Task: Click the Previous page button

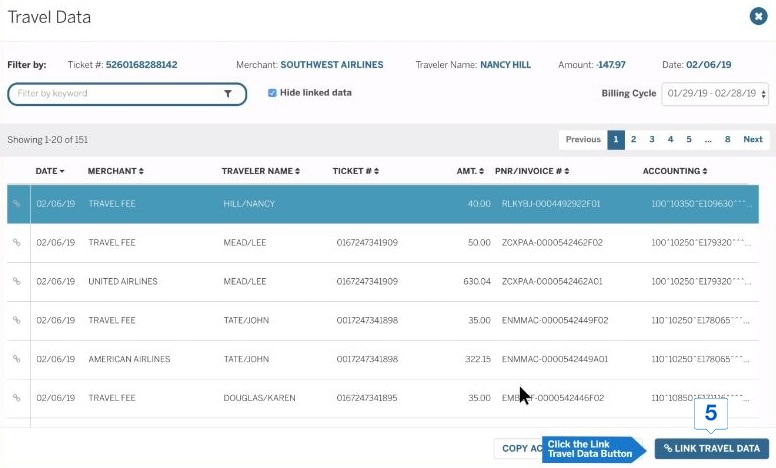Action: point(583,140)
